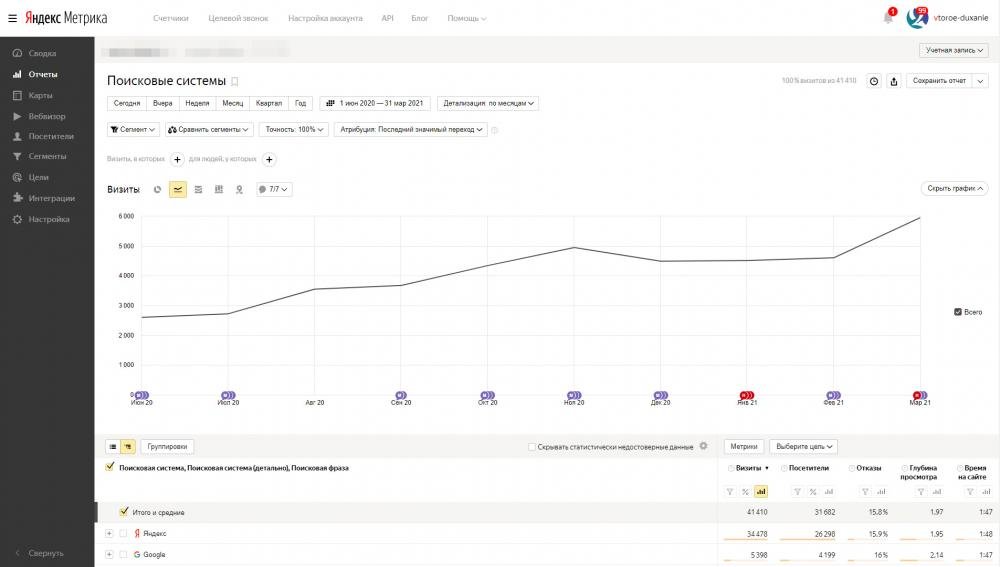Screen dimensions: 1000x567
Task: Open the Атрибуция dropdown
Action: [411, 129]
